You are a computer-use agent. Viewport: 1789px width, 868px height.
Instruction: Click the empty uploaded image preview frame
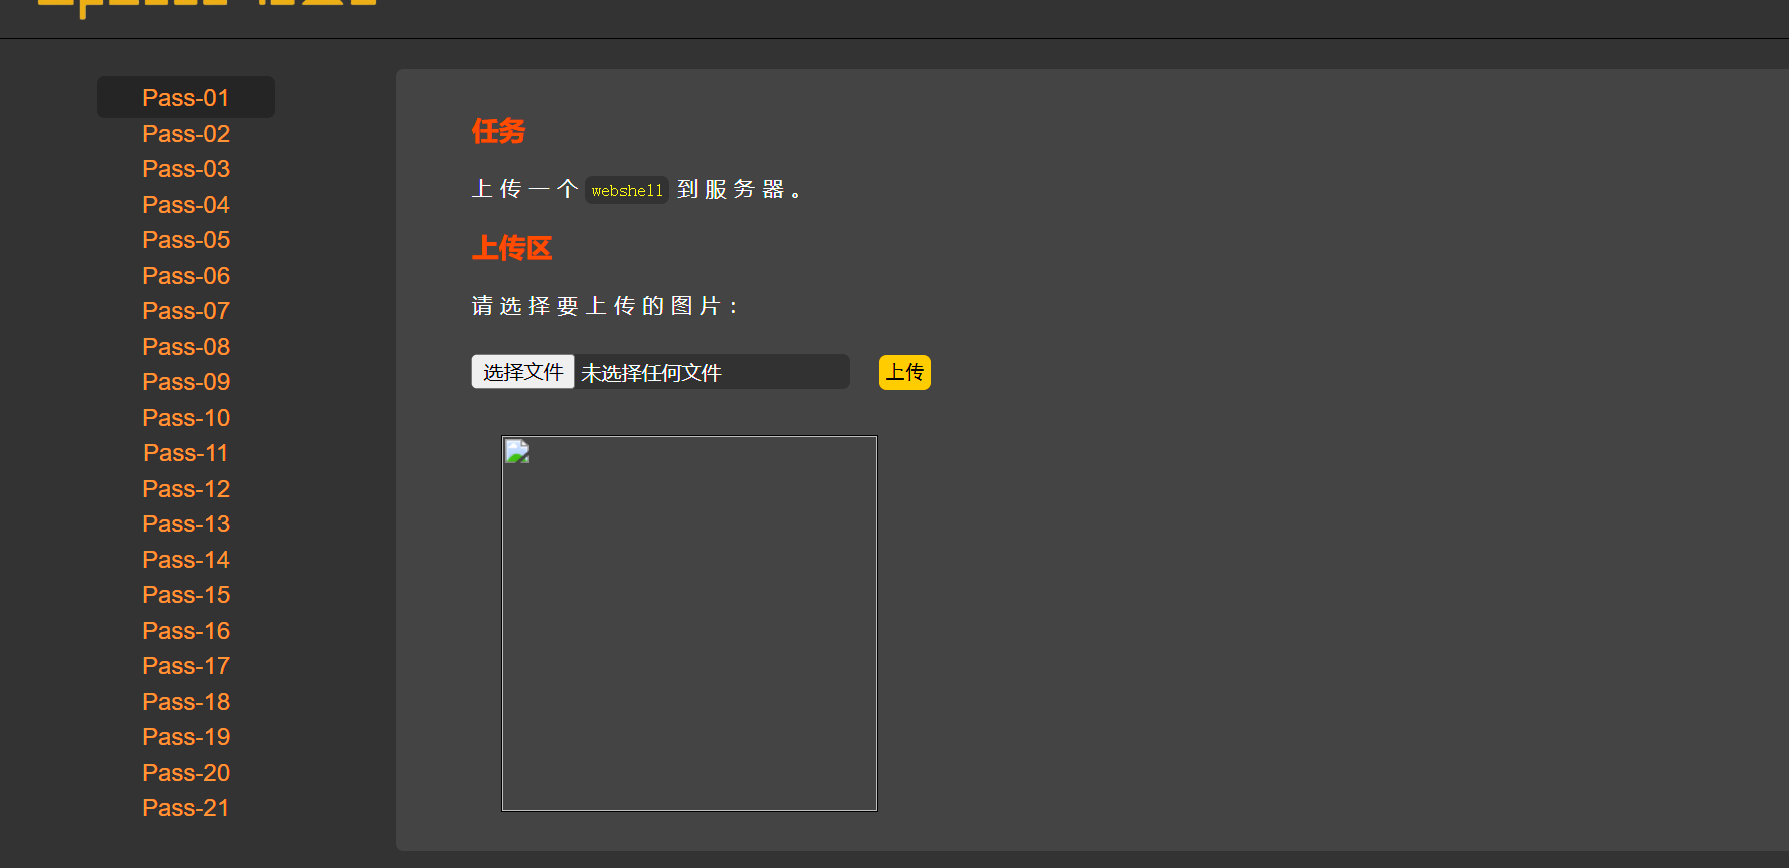689,640
